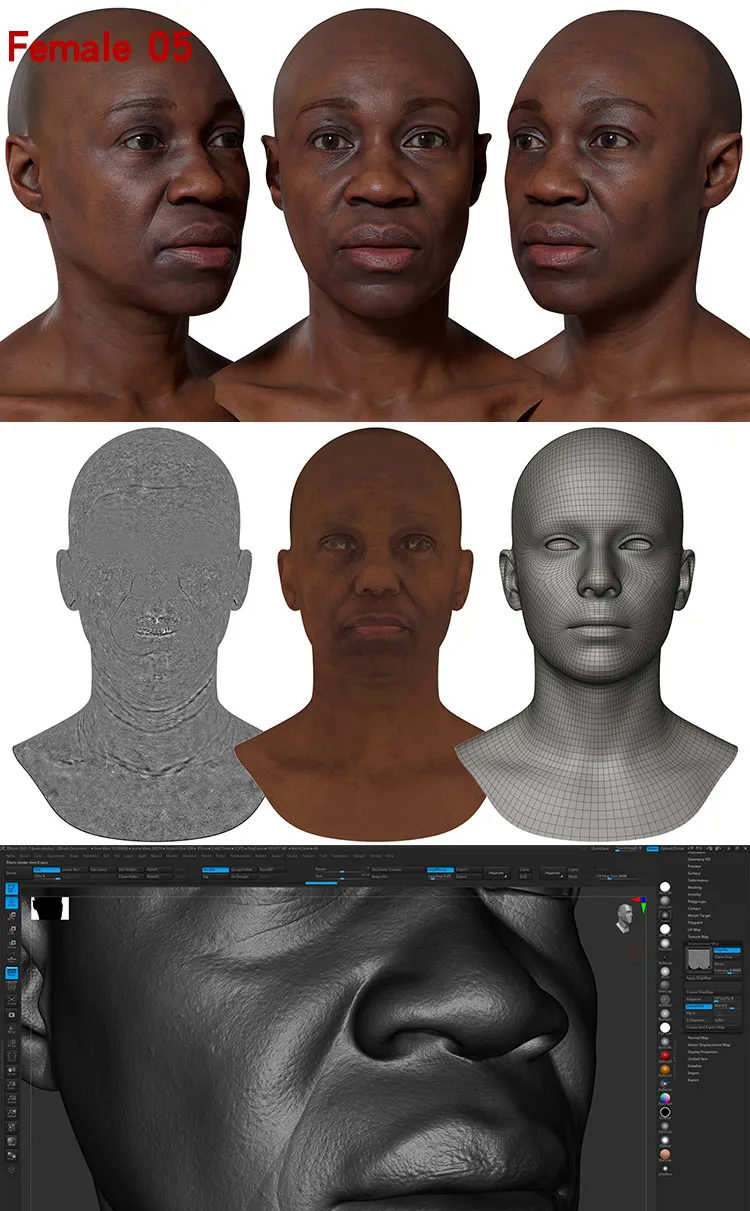Expand the Display Properties subpalette
This screenshot has width=750, height=1211.
(x=703, y=1052)
